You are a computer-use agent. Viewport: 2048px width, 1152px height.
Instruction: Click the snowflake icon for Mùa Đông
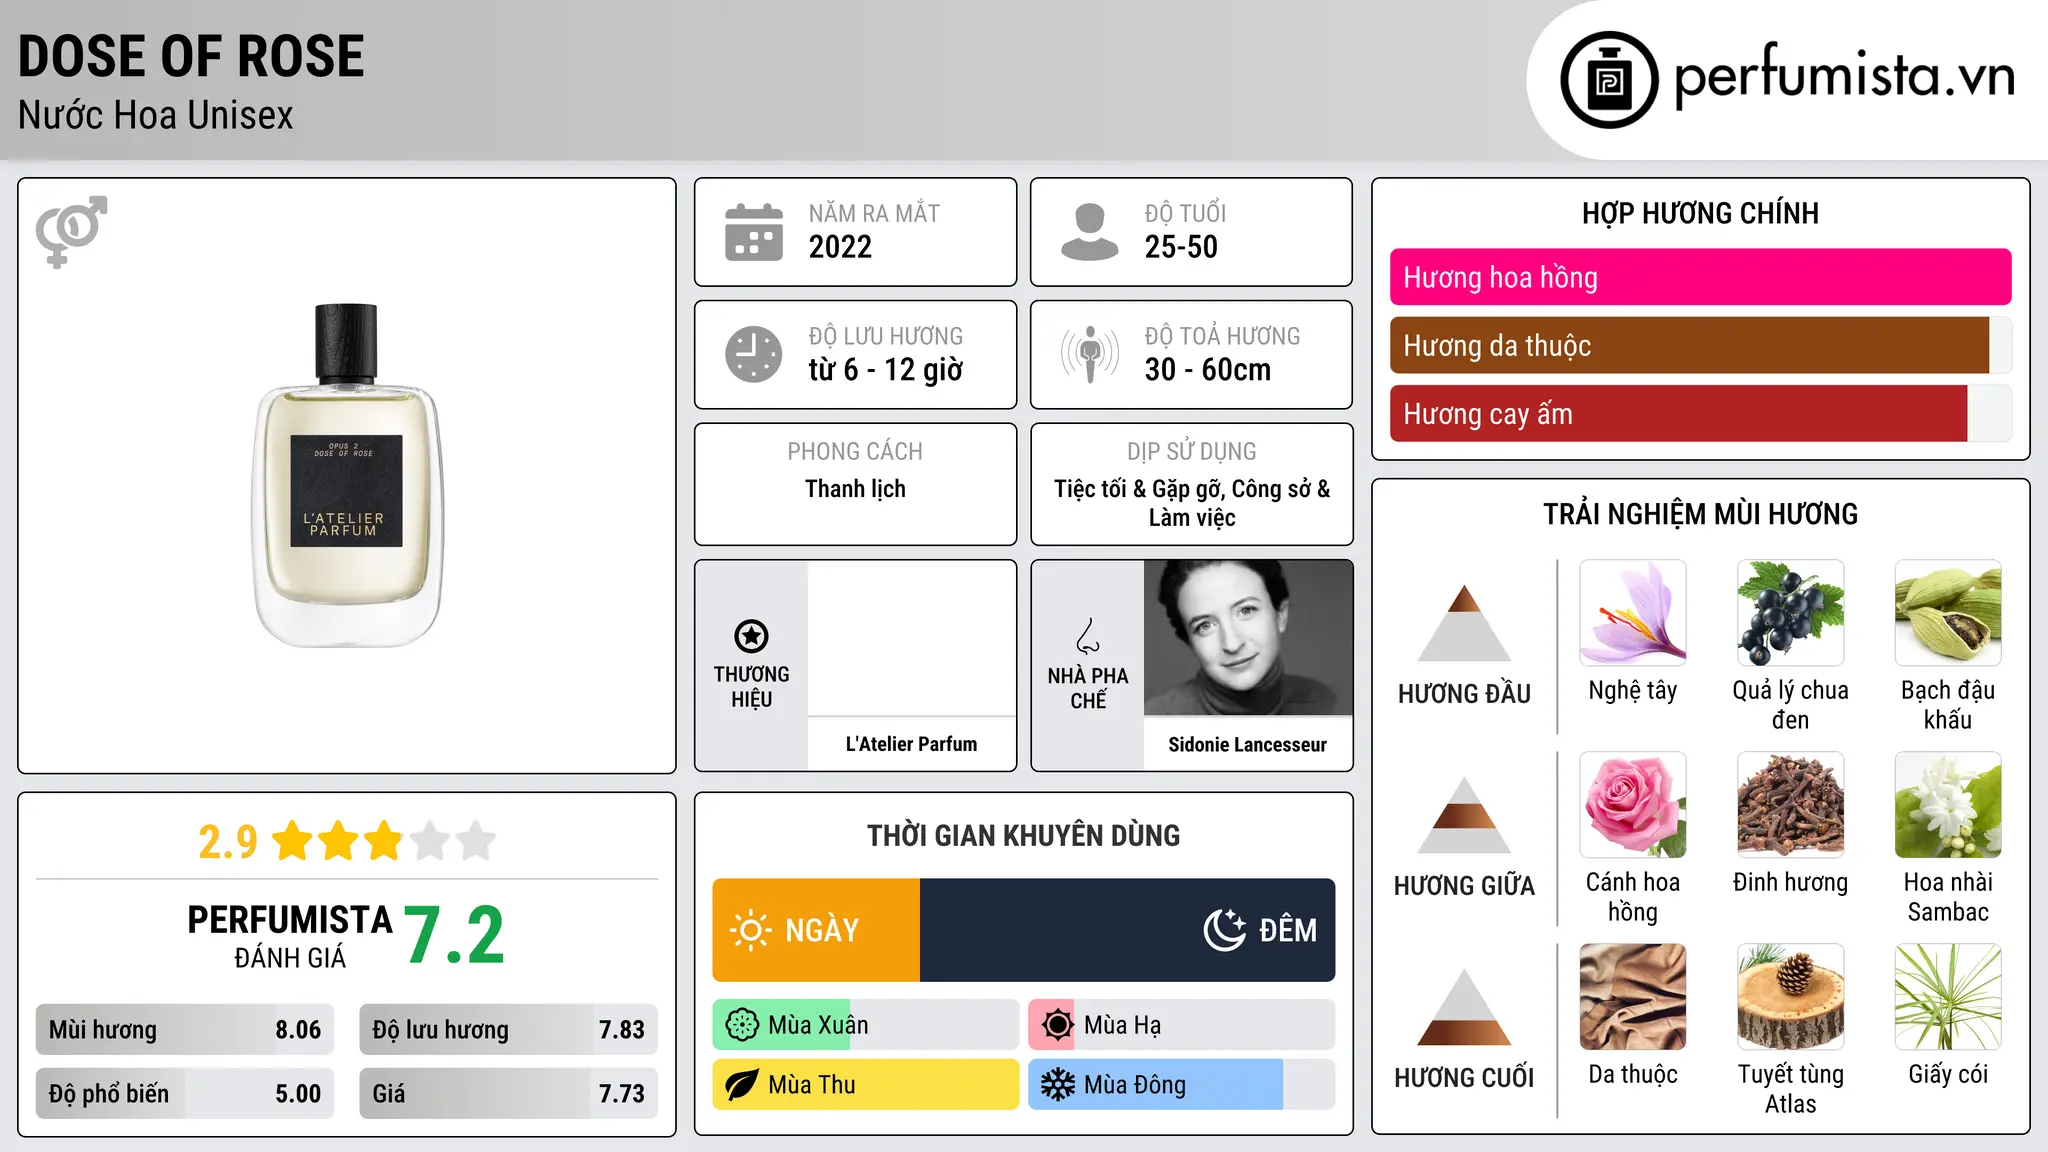click(x=1058, y=1085)
